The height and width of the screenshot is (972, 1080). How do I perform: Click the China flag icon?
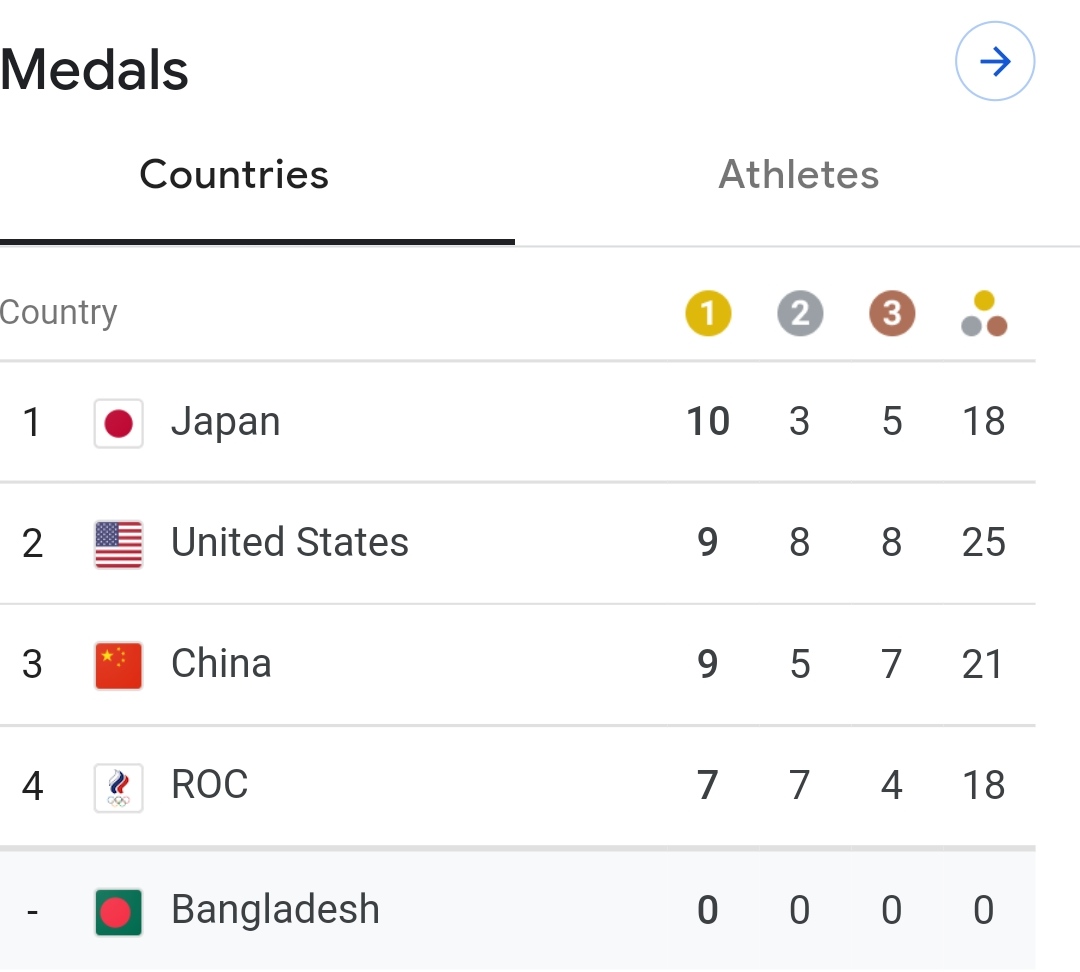point(118,665)
